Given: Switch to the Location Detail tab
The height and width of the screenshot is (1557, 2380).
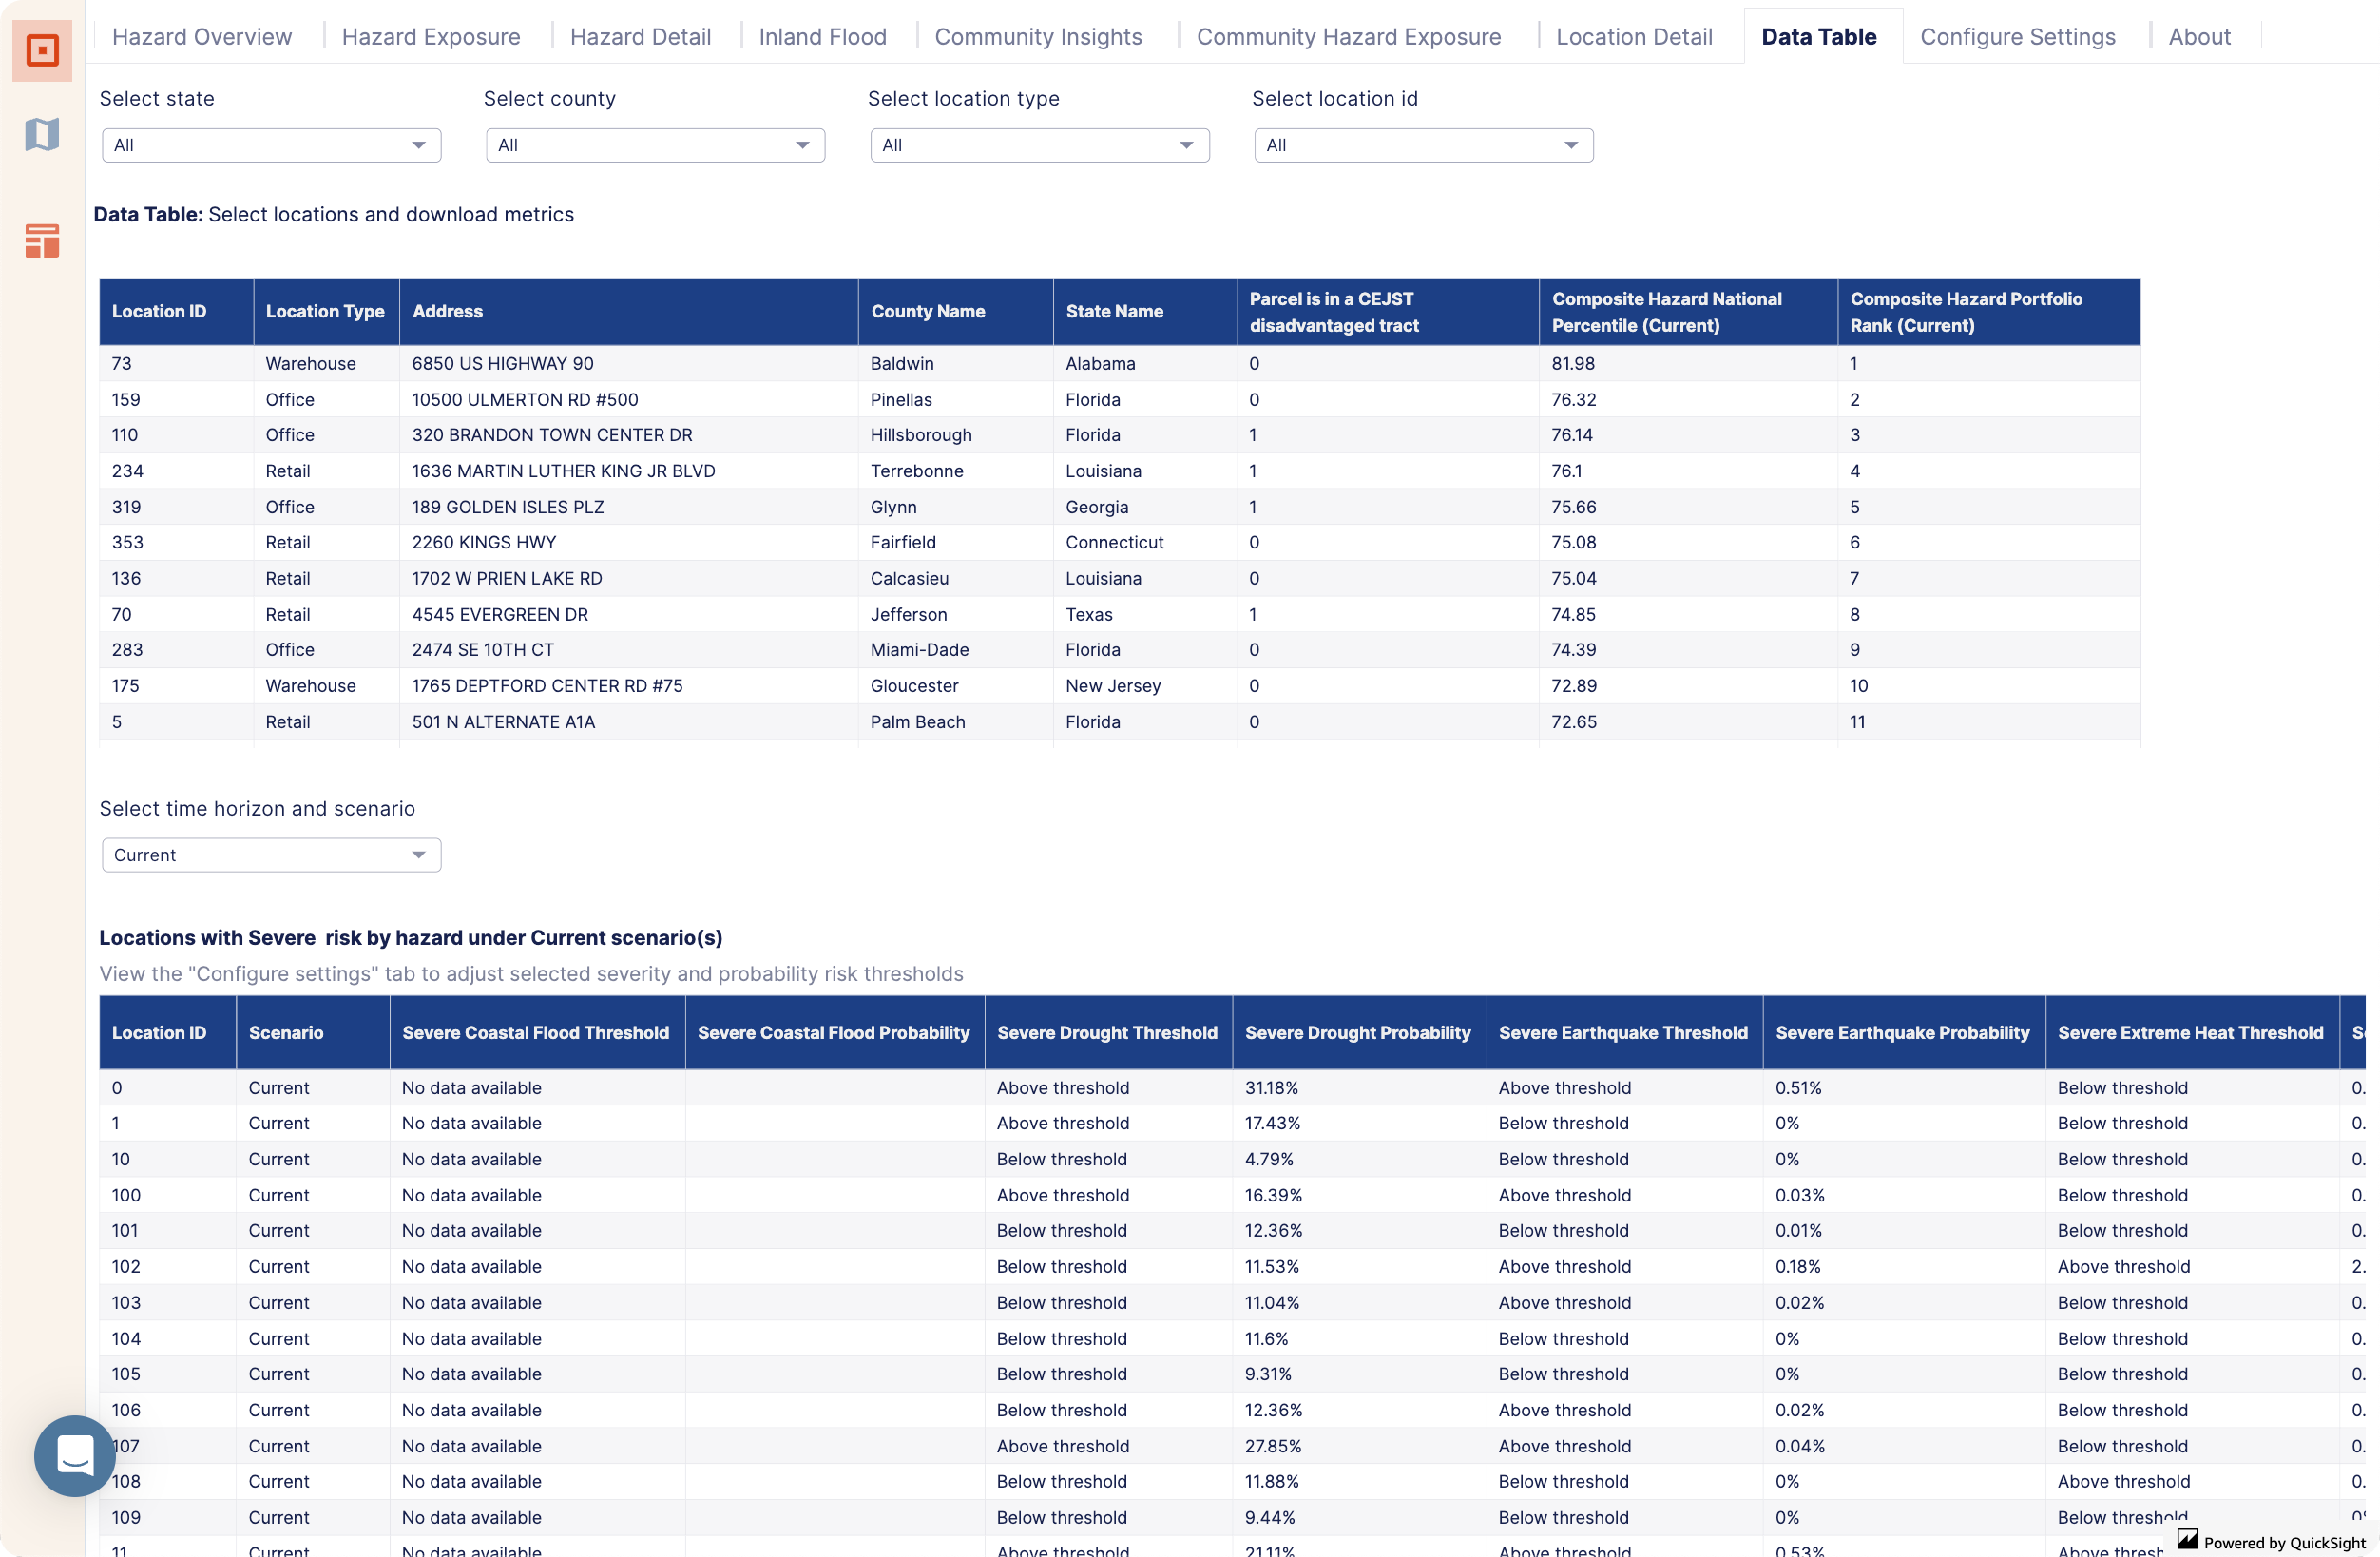Looking at the screenshot, I should [x=1634, y=37].
